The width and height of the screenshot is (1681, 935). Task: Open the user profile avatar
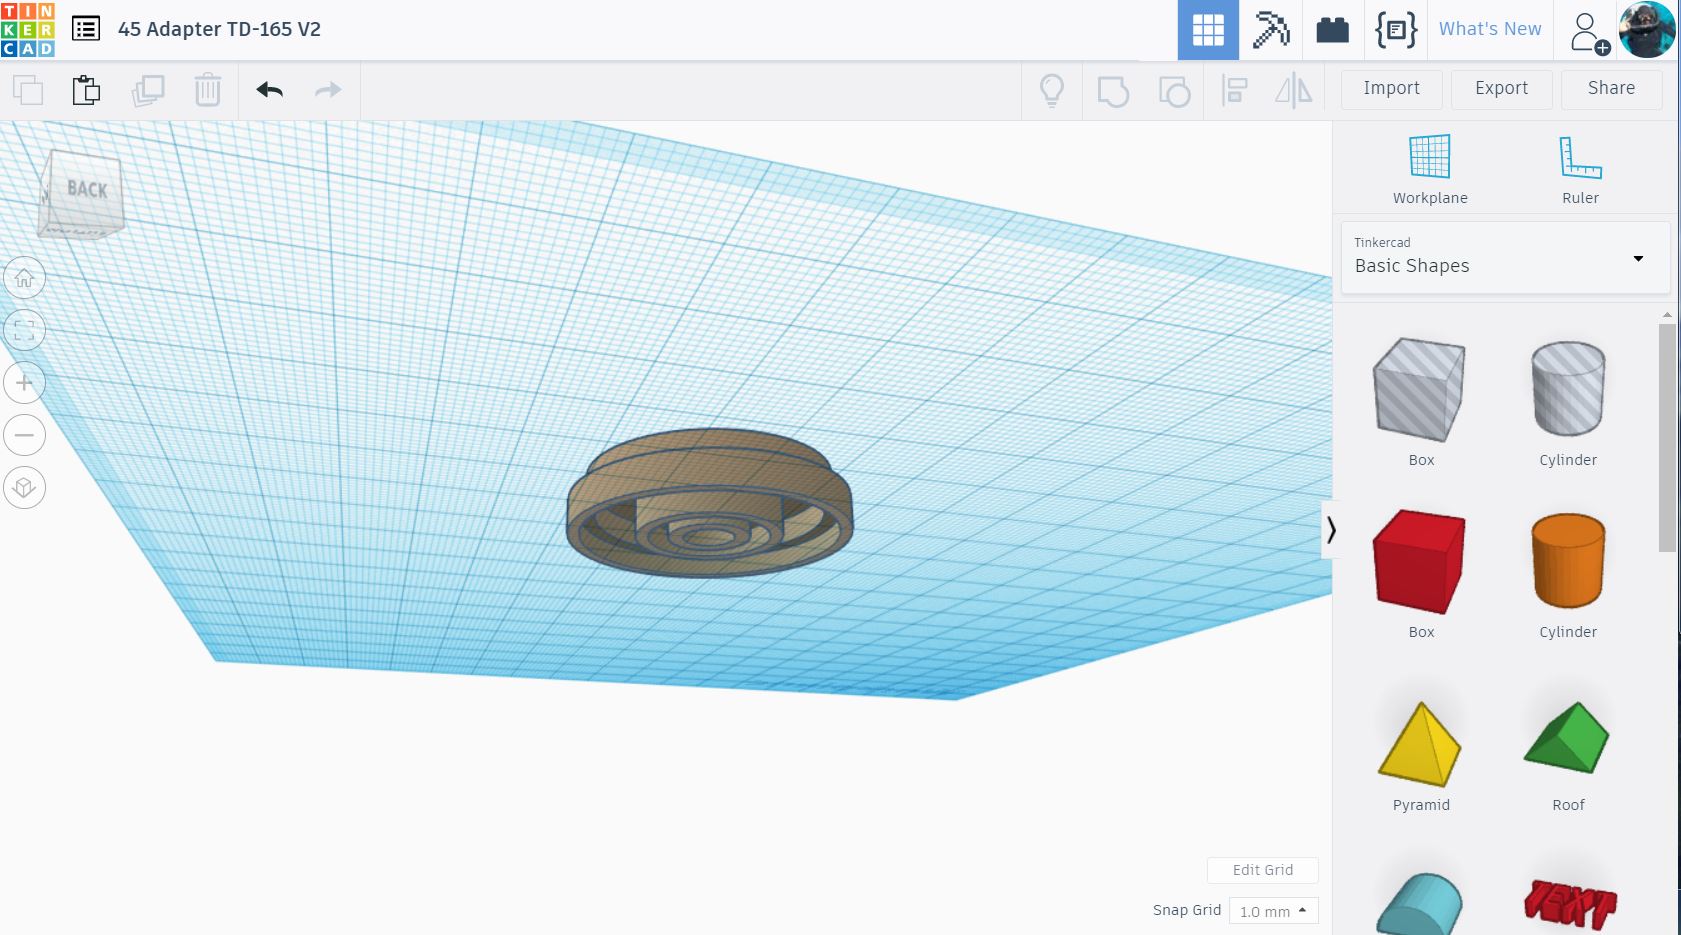tap(1647, 30)
